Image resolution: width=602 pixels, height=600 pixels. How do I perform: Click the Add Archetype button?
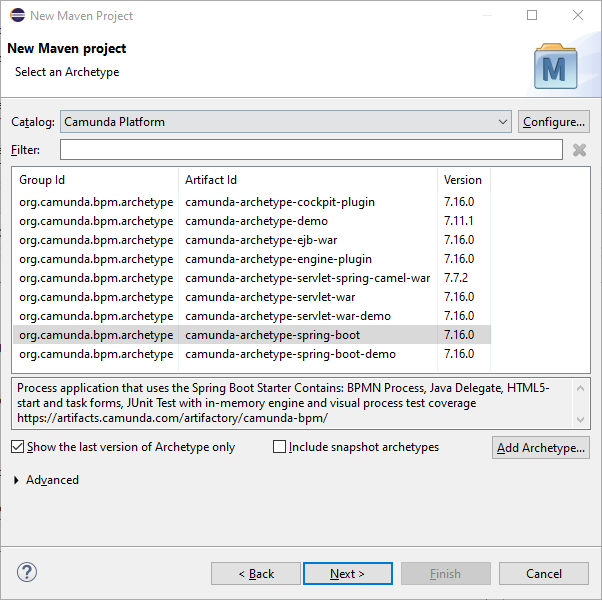[541, 447]
